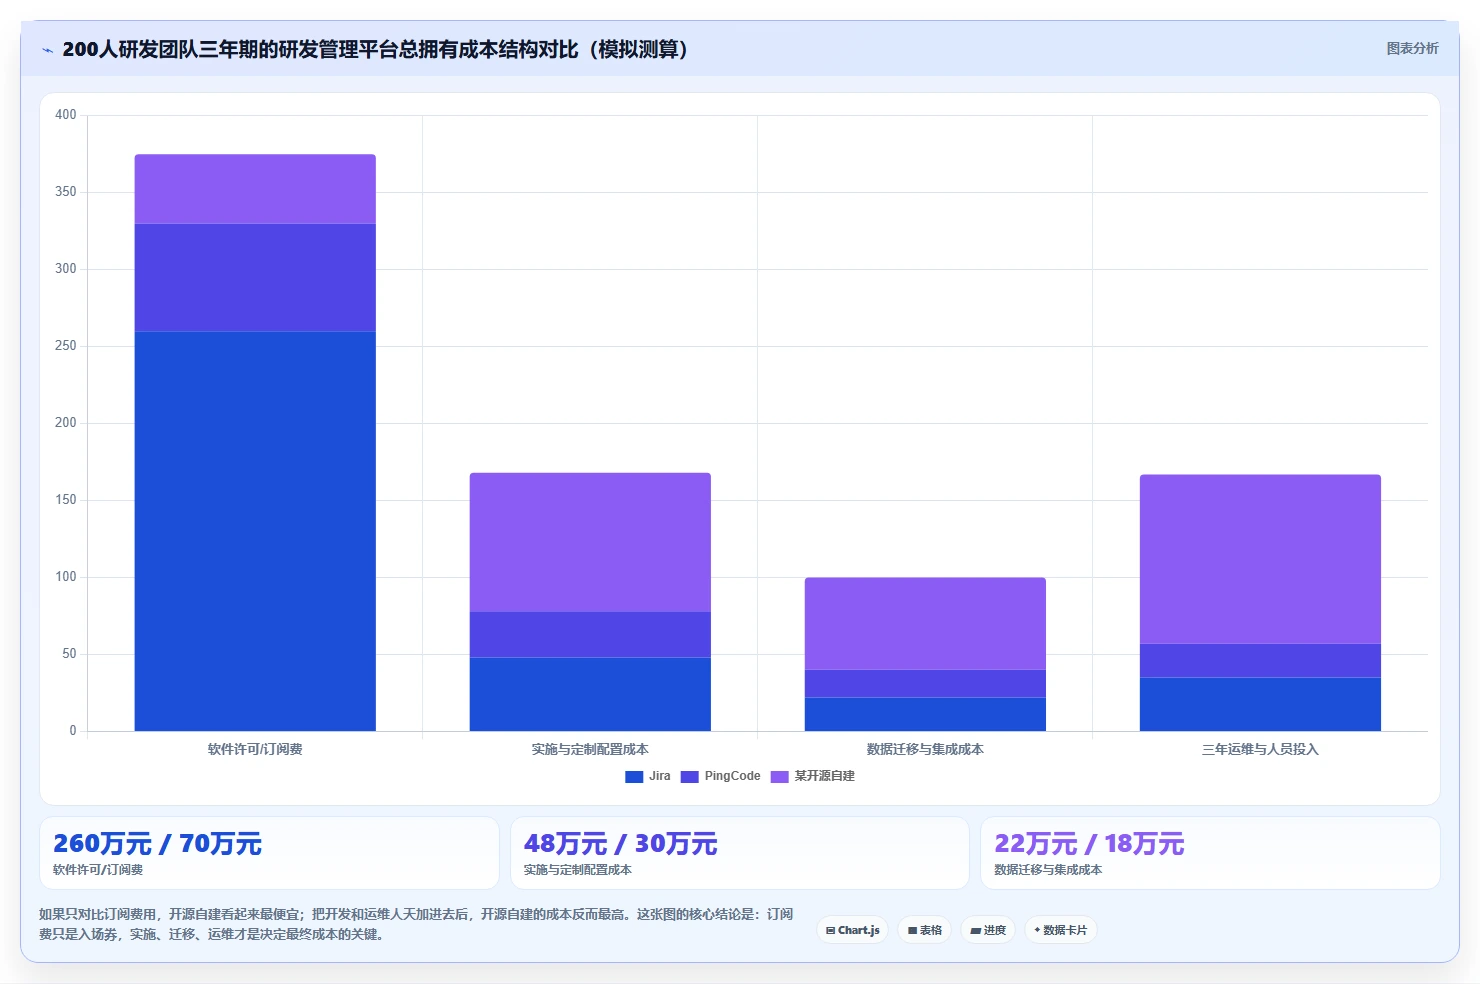Viewport: 1480px width, 984px height.
Task: Click the 图表分析 label in header
Action: click(1412, 48)
